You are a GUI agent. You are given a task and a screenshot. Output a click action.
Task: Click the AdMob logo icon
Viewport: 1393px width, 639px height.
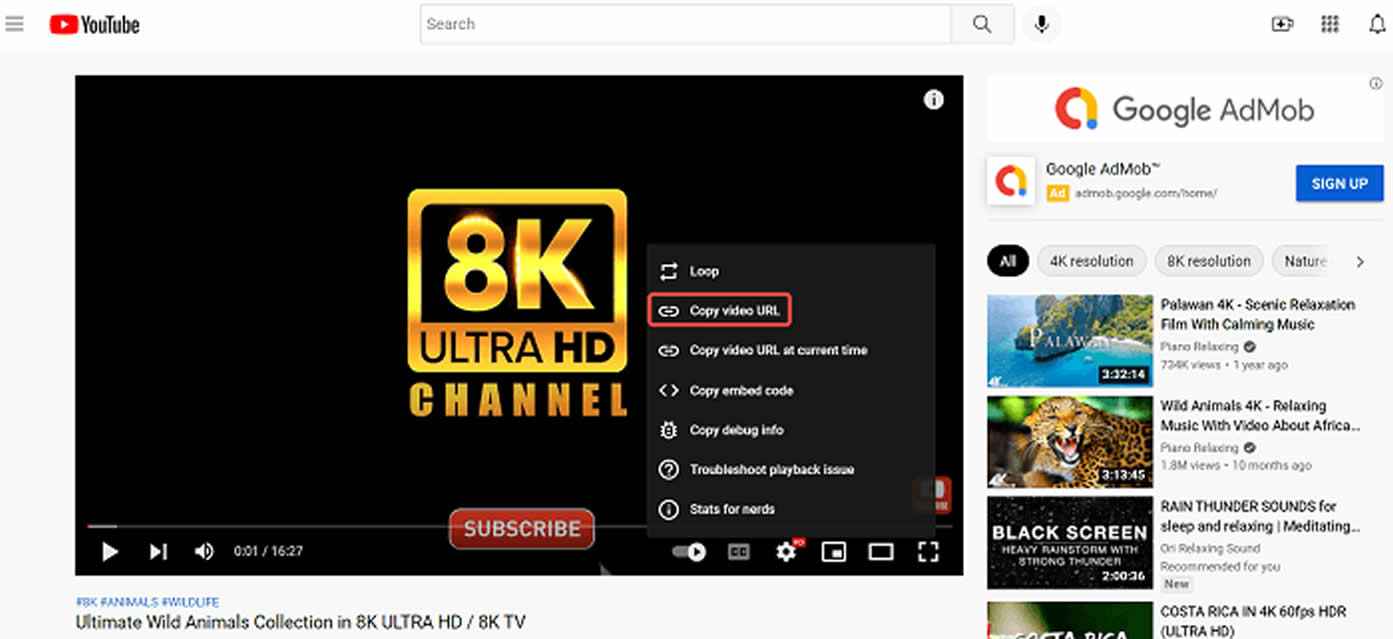(x=1011, y=181)
